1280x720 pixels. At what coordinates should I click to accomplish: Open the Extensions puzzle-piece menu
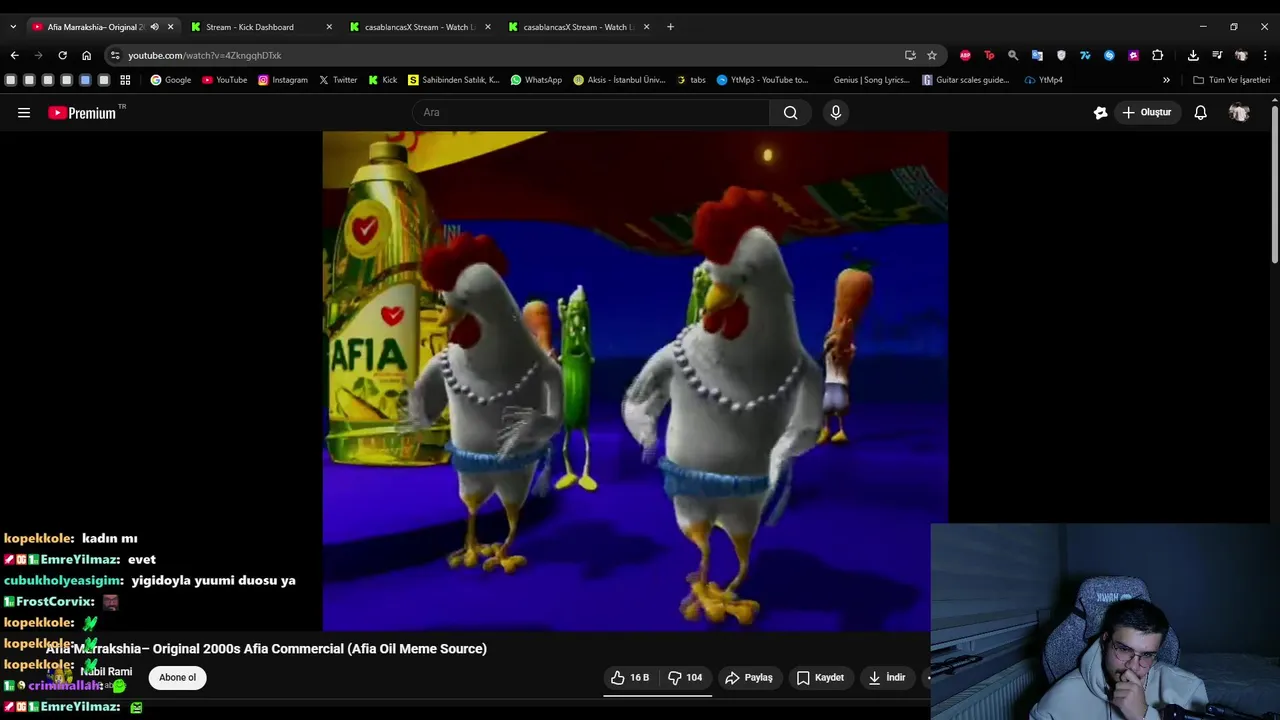coord(1157,55)
